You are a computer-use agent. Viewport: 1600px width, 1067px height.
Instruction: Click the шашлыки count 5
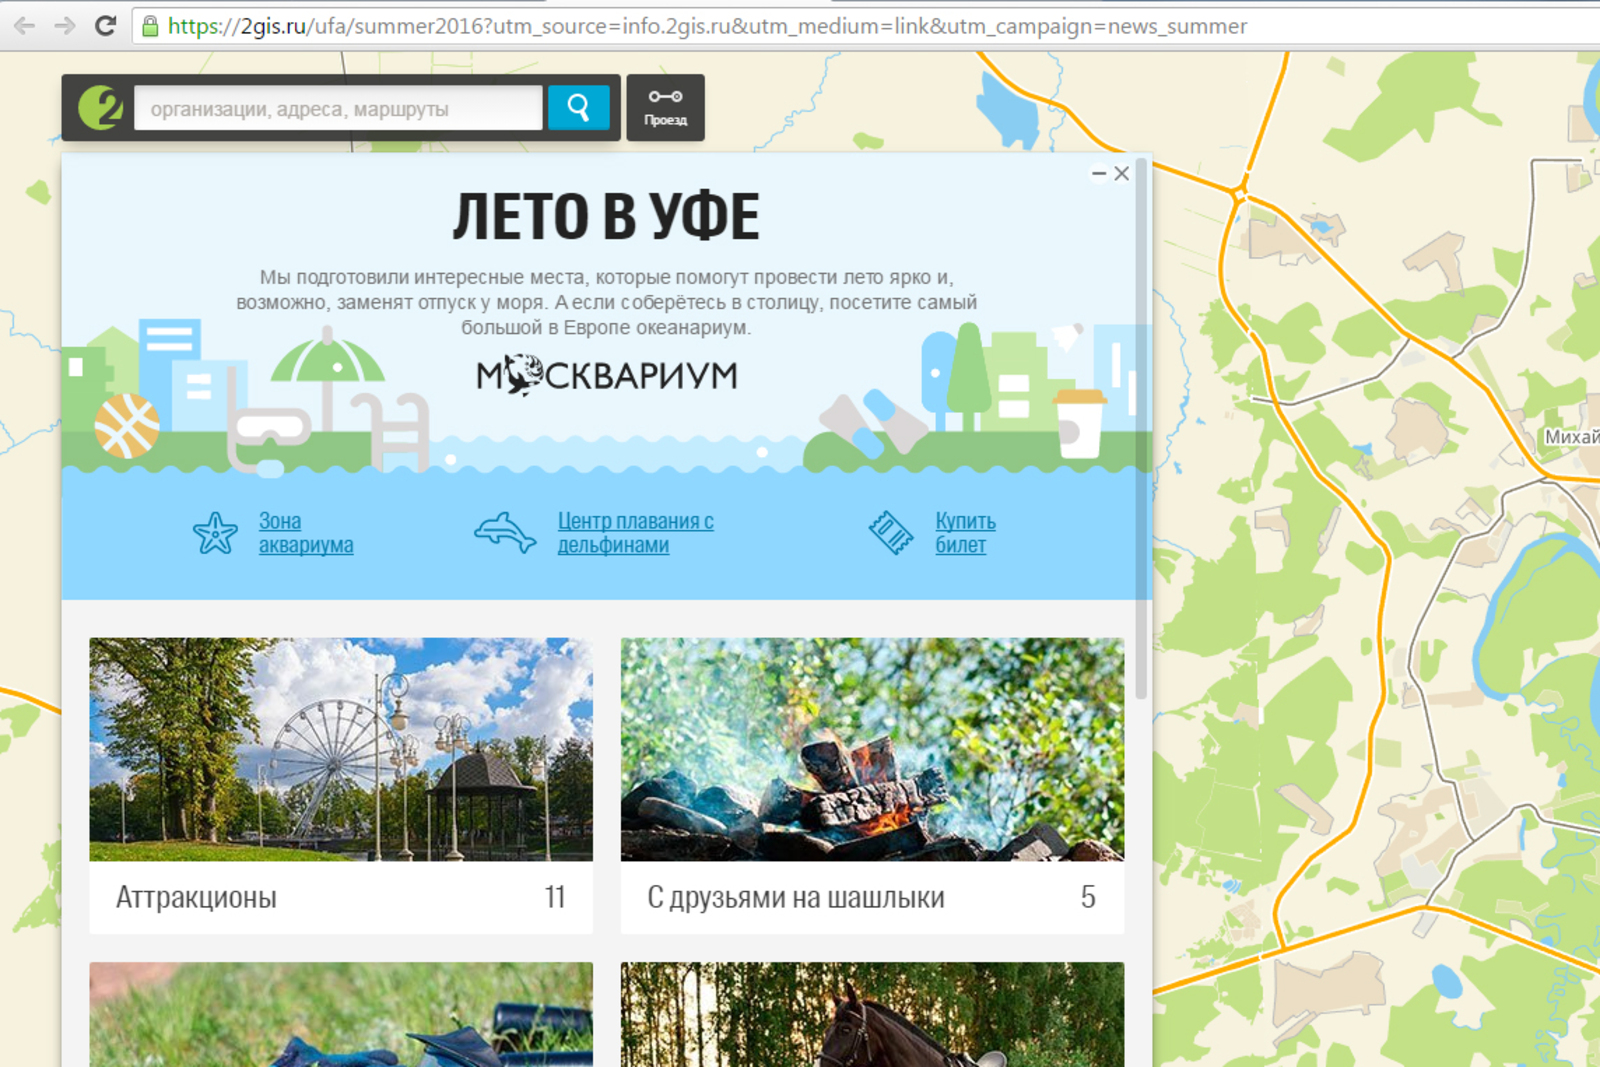[x=1088, y=897]
